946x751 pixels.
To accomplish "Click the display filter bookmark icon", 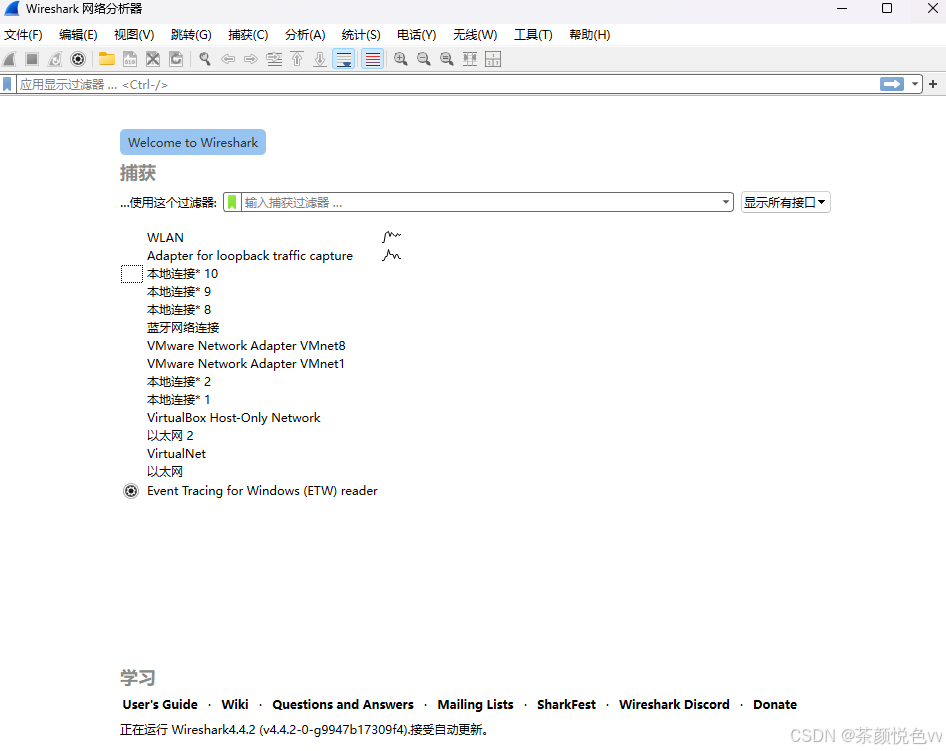I will 7,84.
